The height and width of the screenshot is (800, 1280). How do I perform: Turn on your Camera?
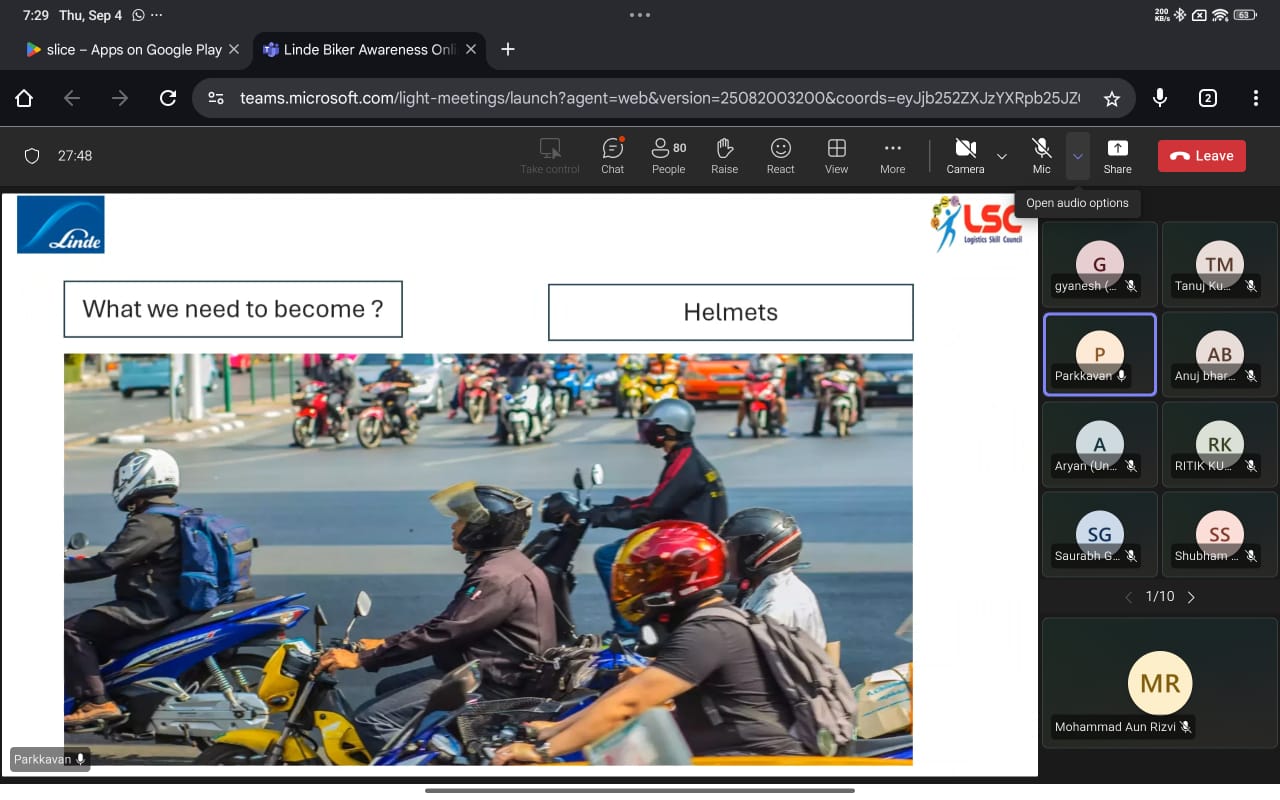964,155
